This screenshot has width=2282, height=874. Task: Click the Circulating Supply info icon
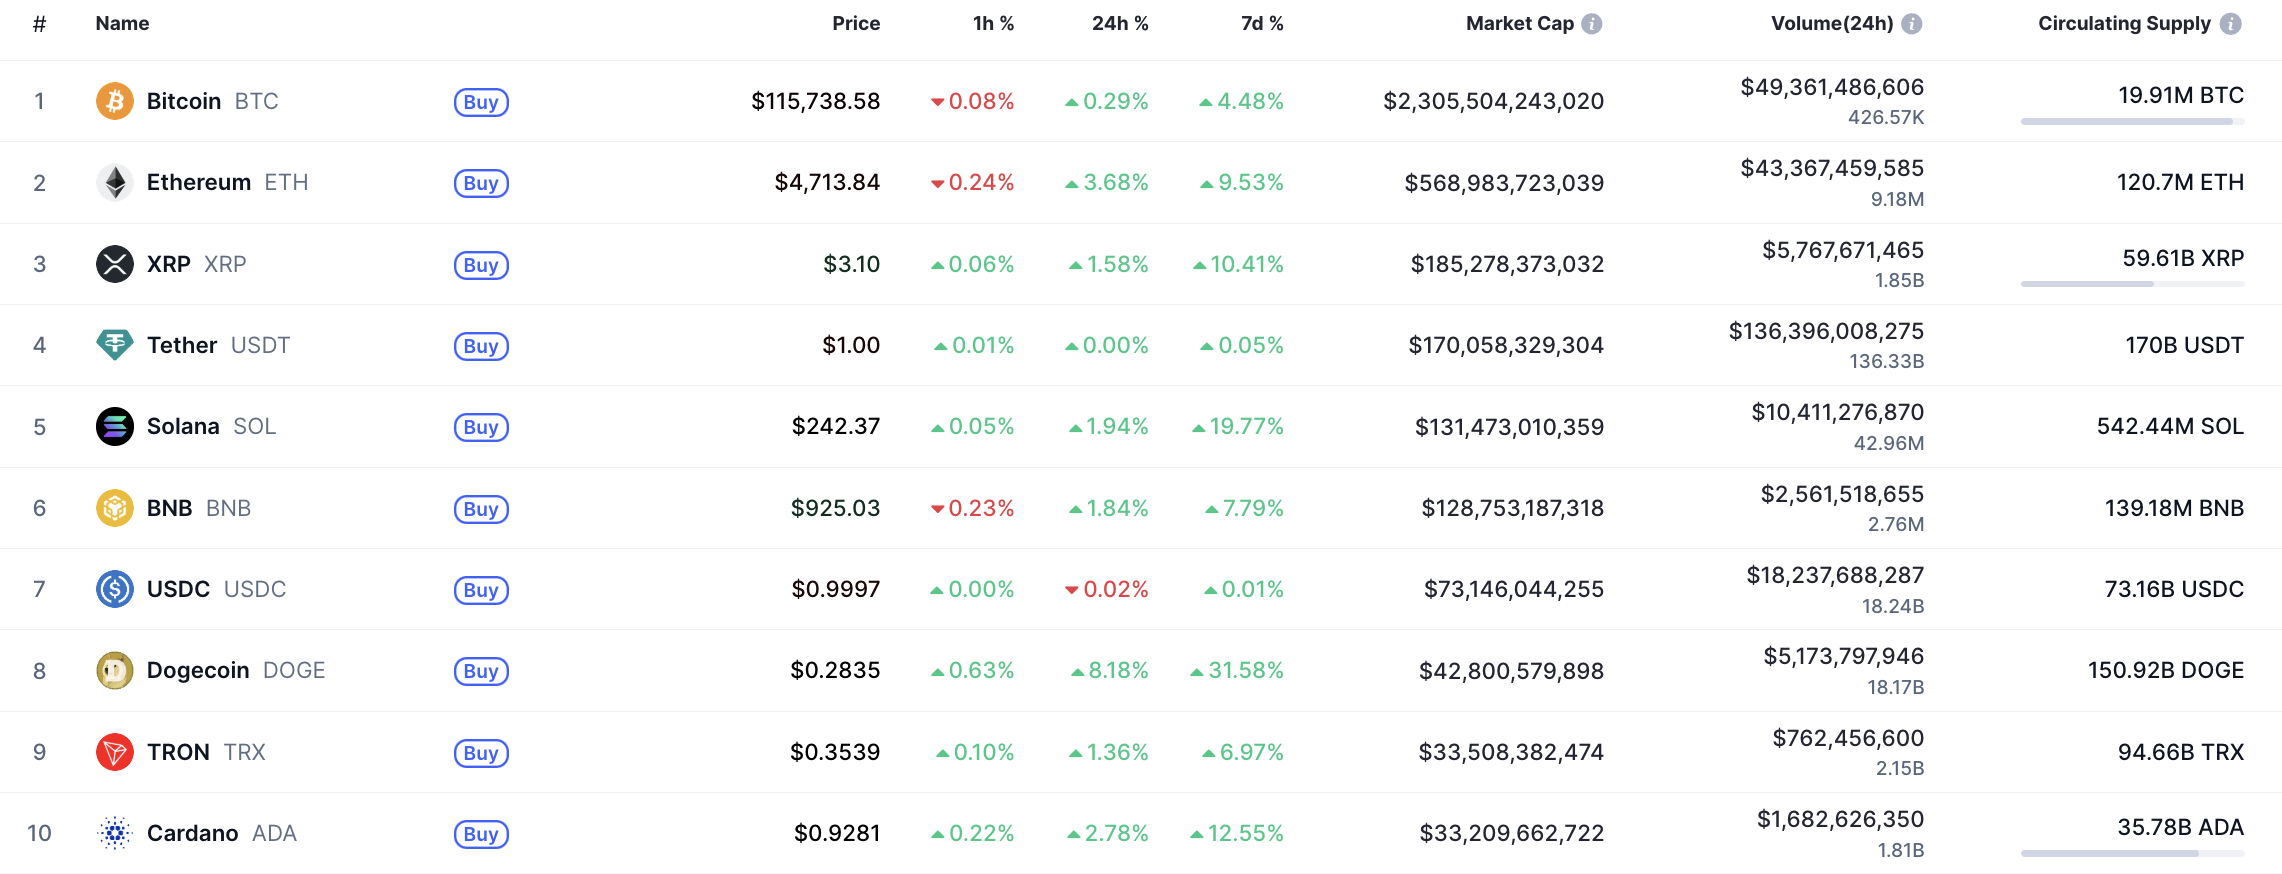(x=2231, y=24)
